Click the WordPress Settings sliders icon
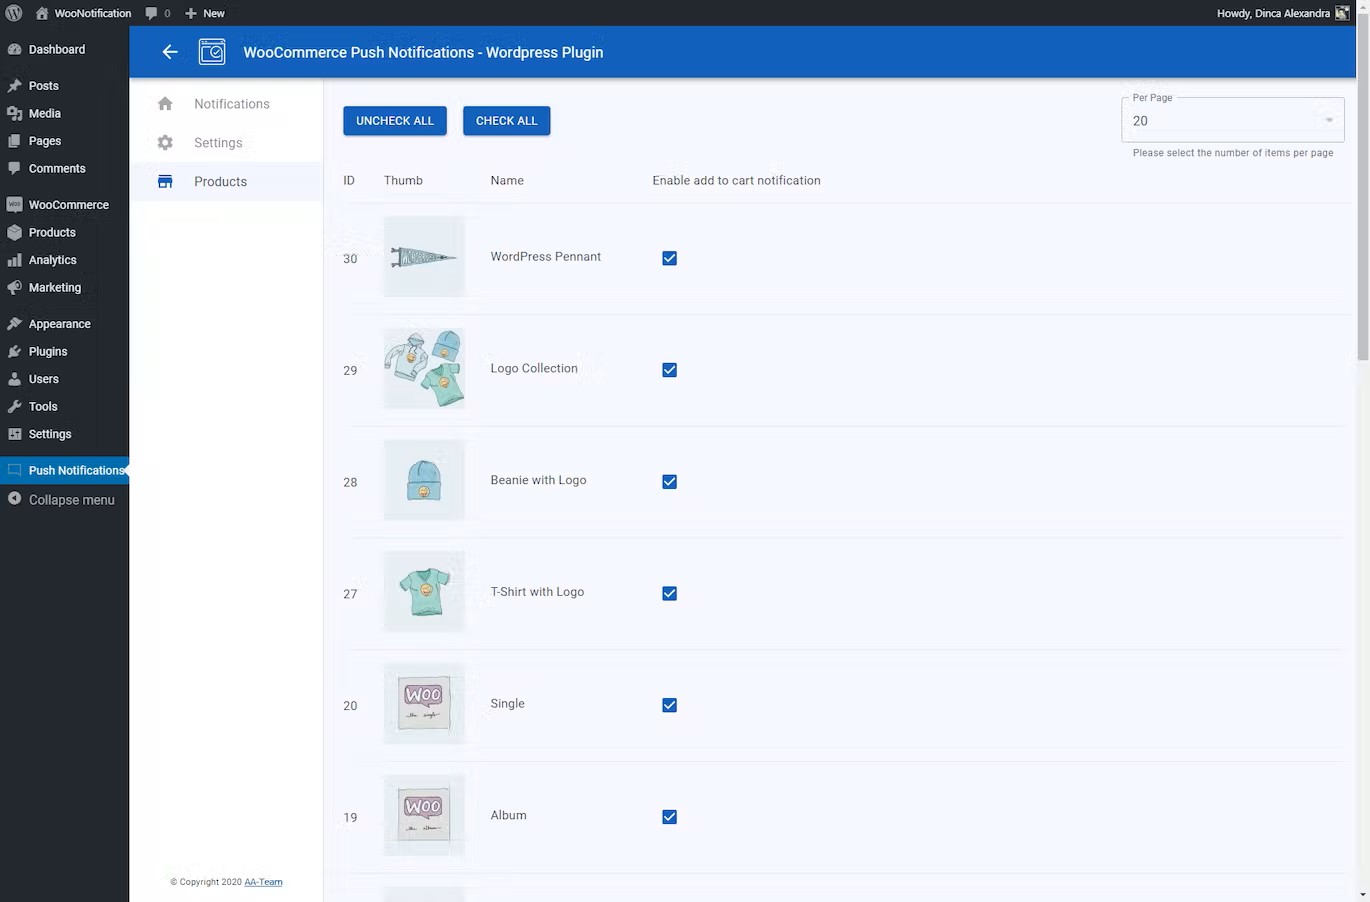Screen dimensions: 1370x902 coord(14,434)
